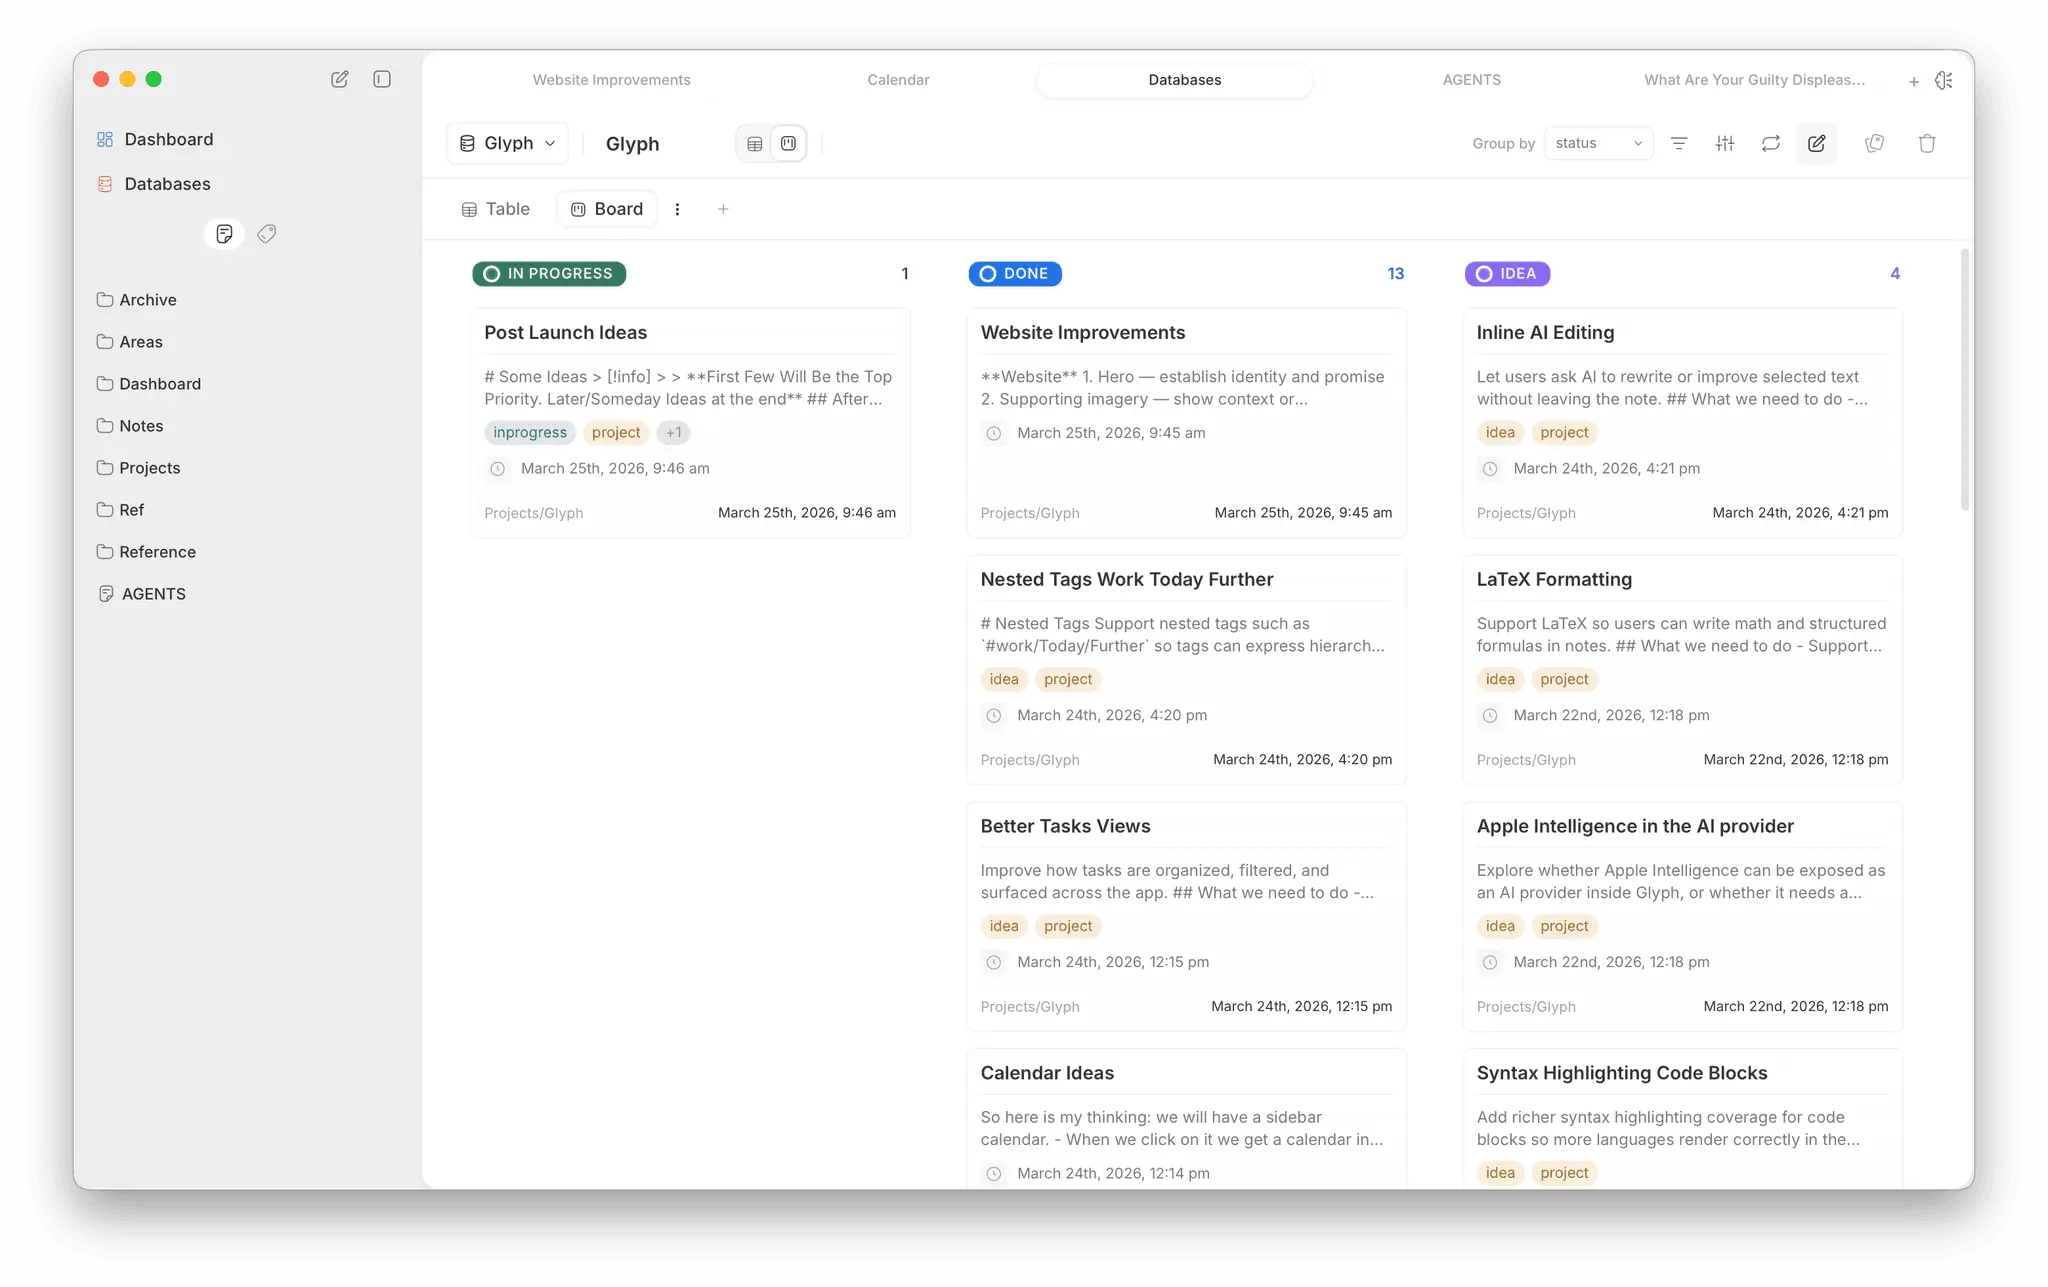Click the clock icon on Website Improvements card
2048x1287 pixels.
tap(994, 434)
